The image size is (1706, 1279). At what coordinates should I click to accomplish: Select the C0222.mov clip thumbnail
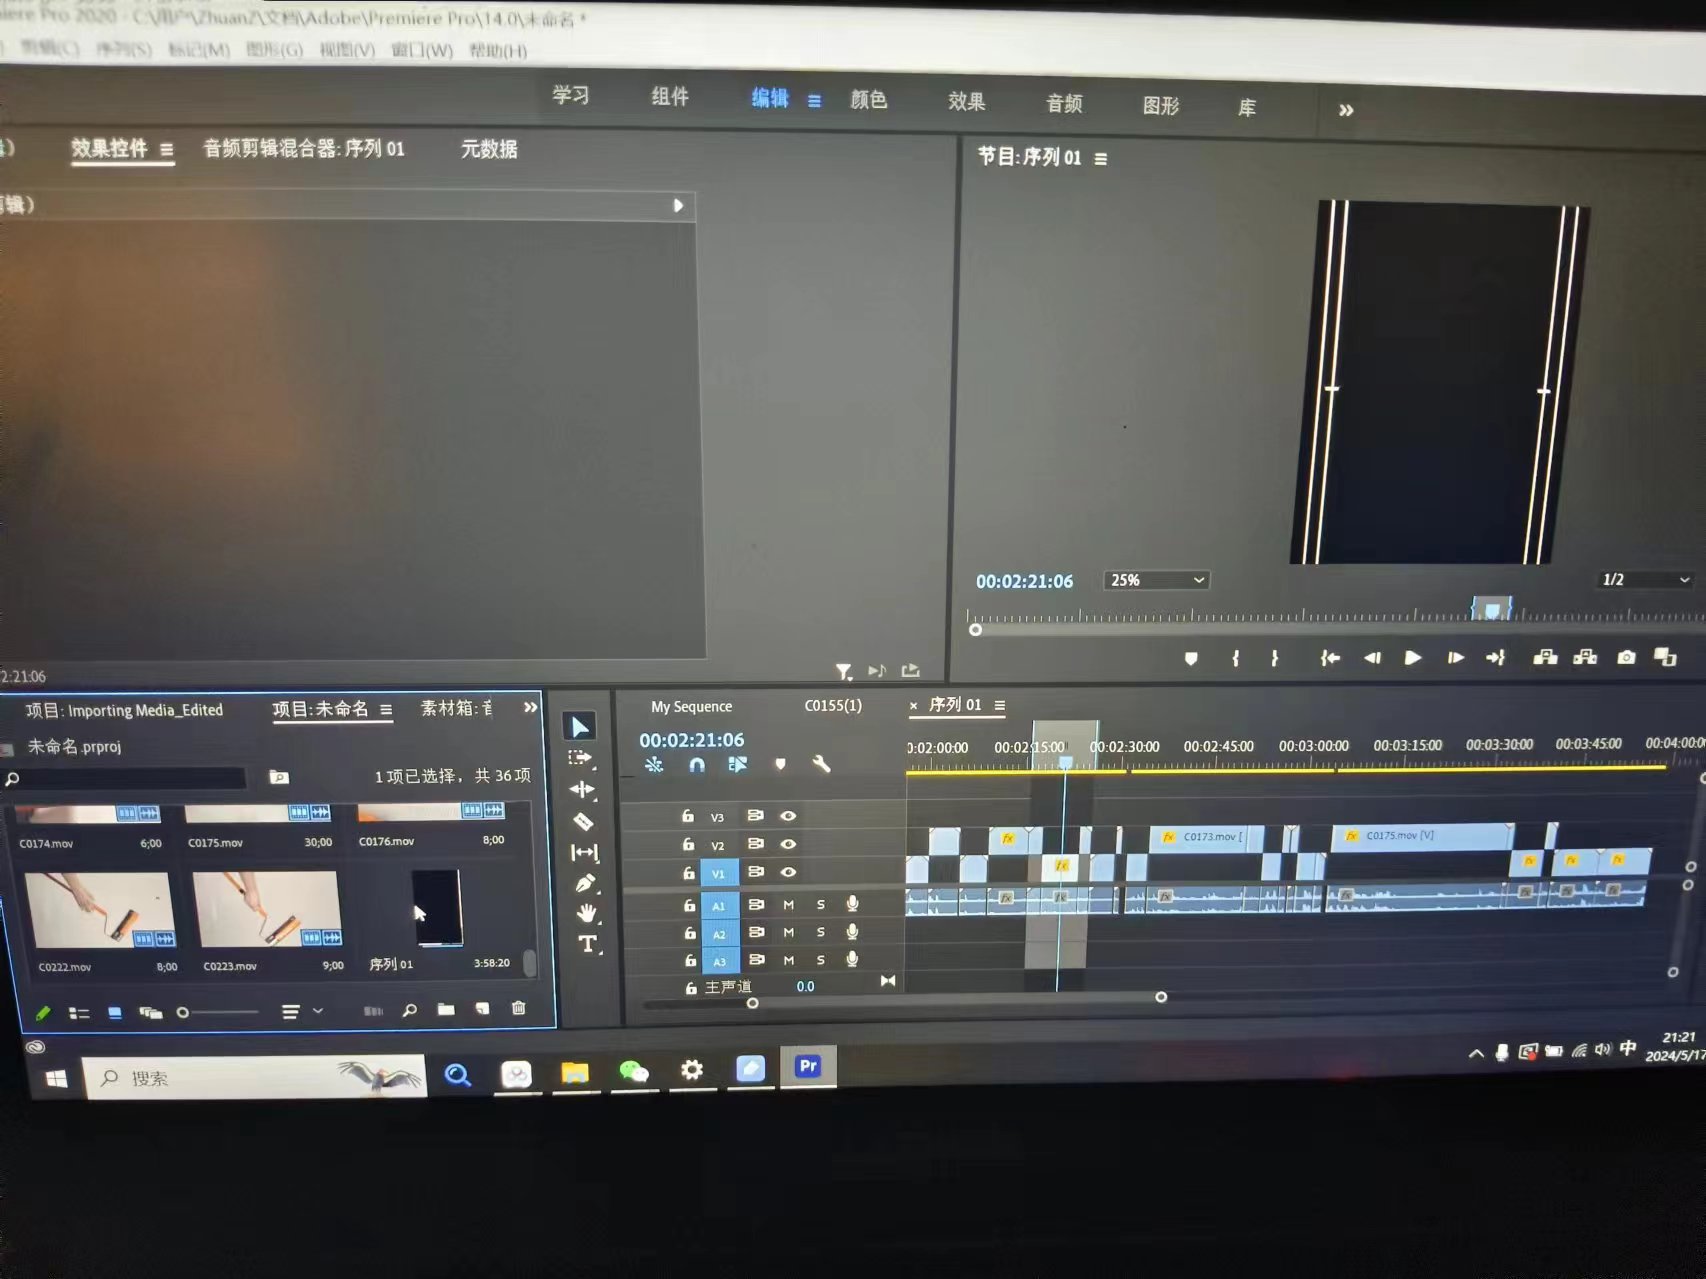coord(99,910)
